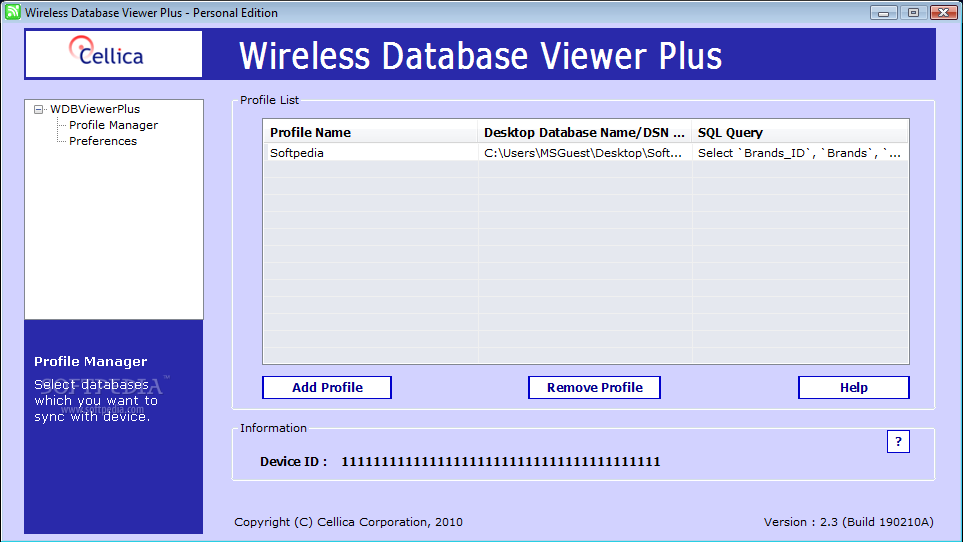Open Preferences in the tree
Screen dimensions: 963x542
pos(103,141)
